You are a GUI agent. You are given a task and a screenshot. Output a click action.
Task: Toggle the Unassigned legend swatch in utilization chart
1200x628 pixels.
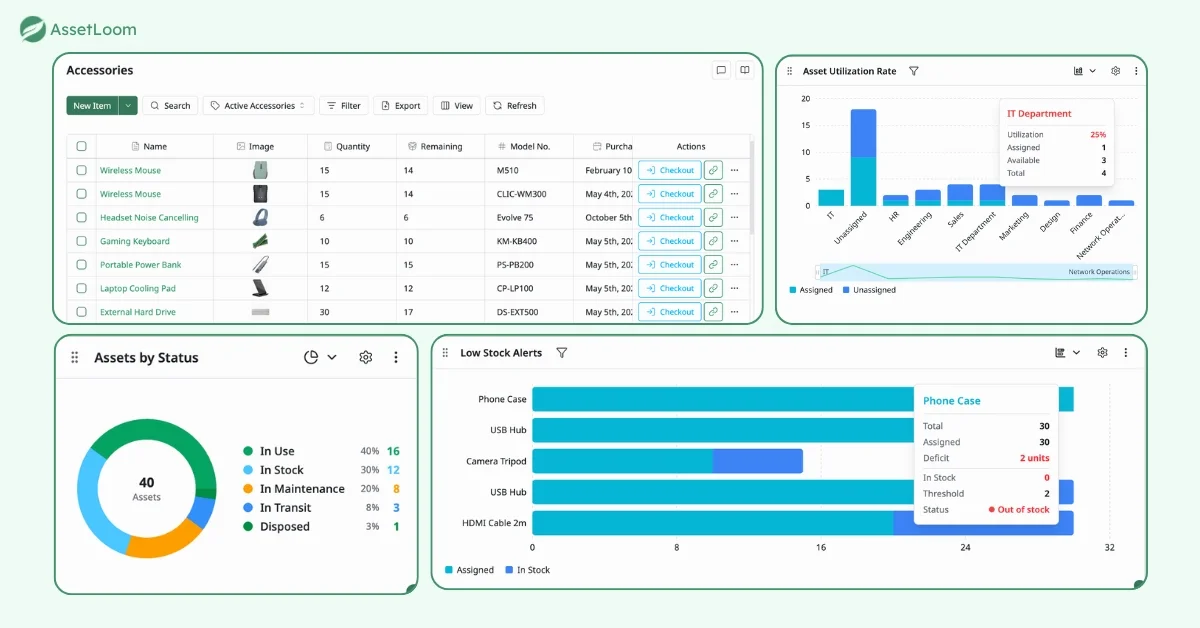coord(846,290)
